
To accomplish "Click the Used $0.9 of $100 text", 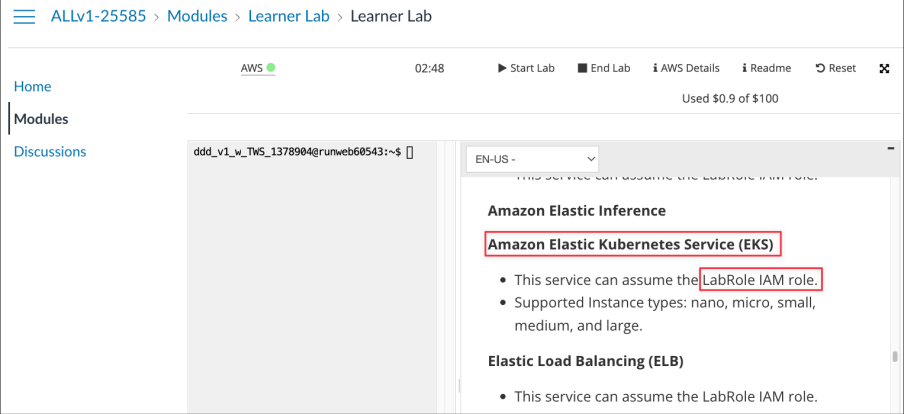I will tap(730, 99).
